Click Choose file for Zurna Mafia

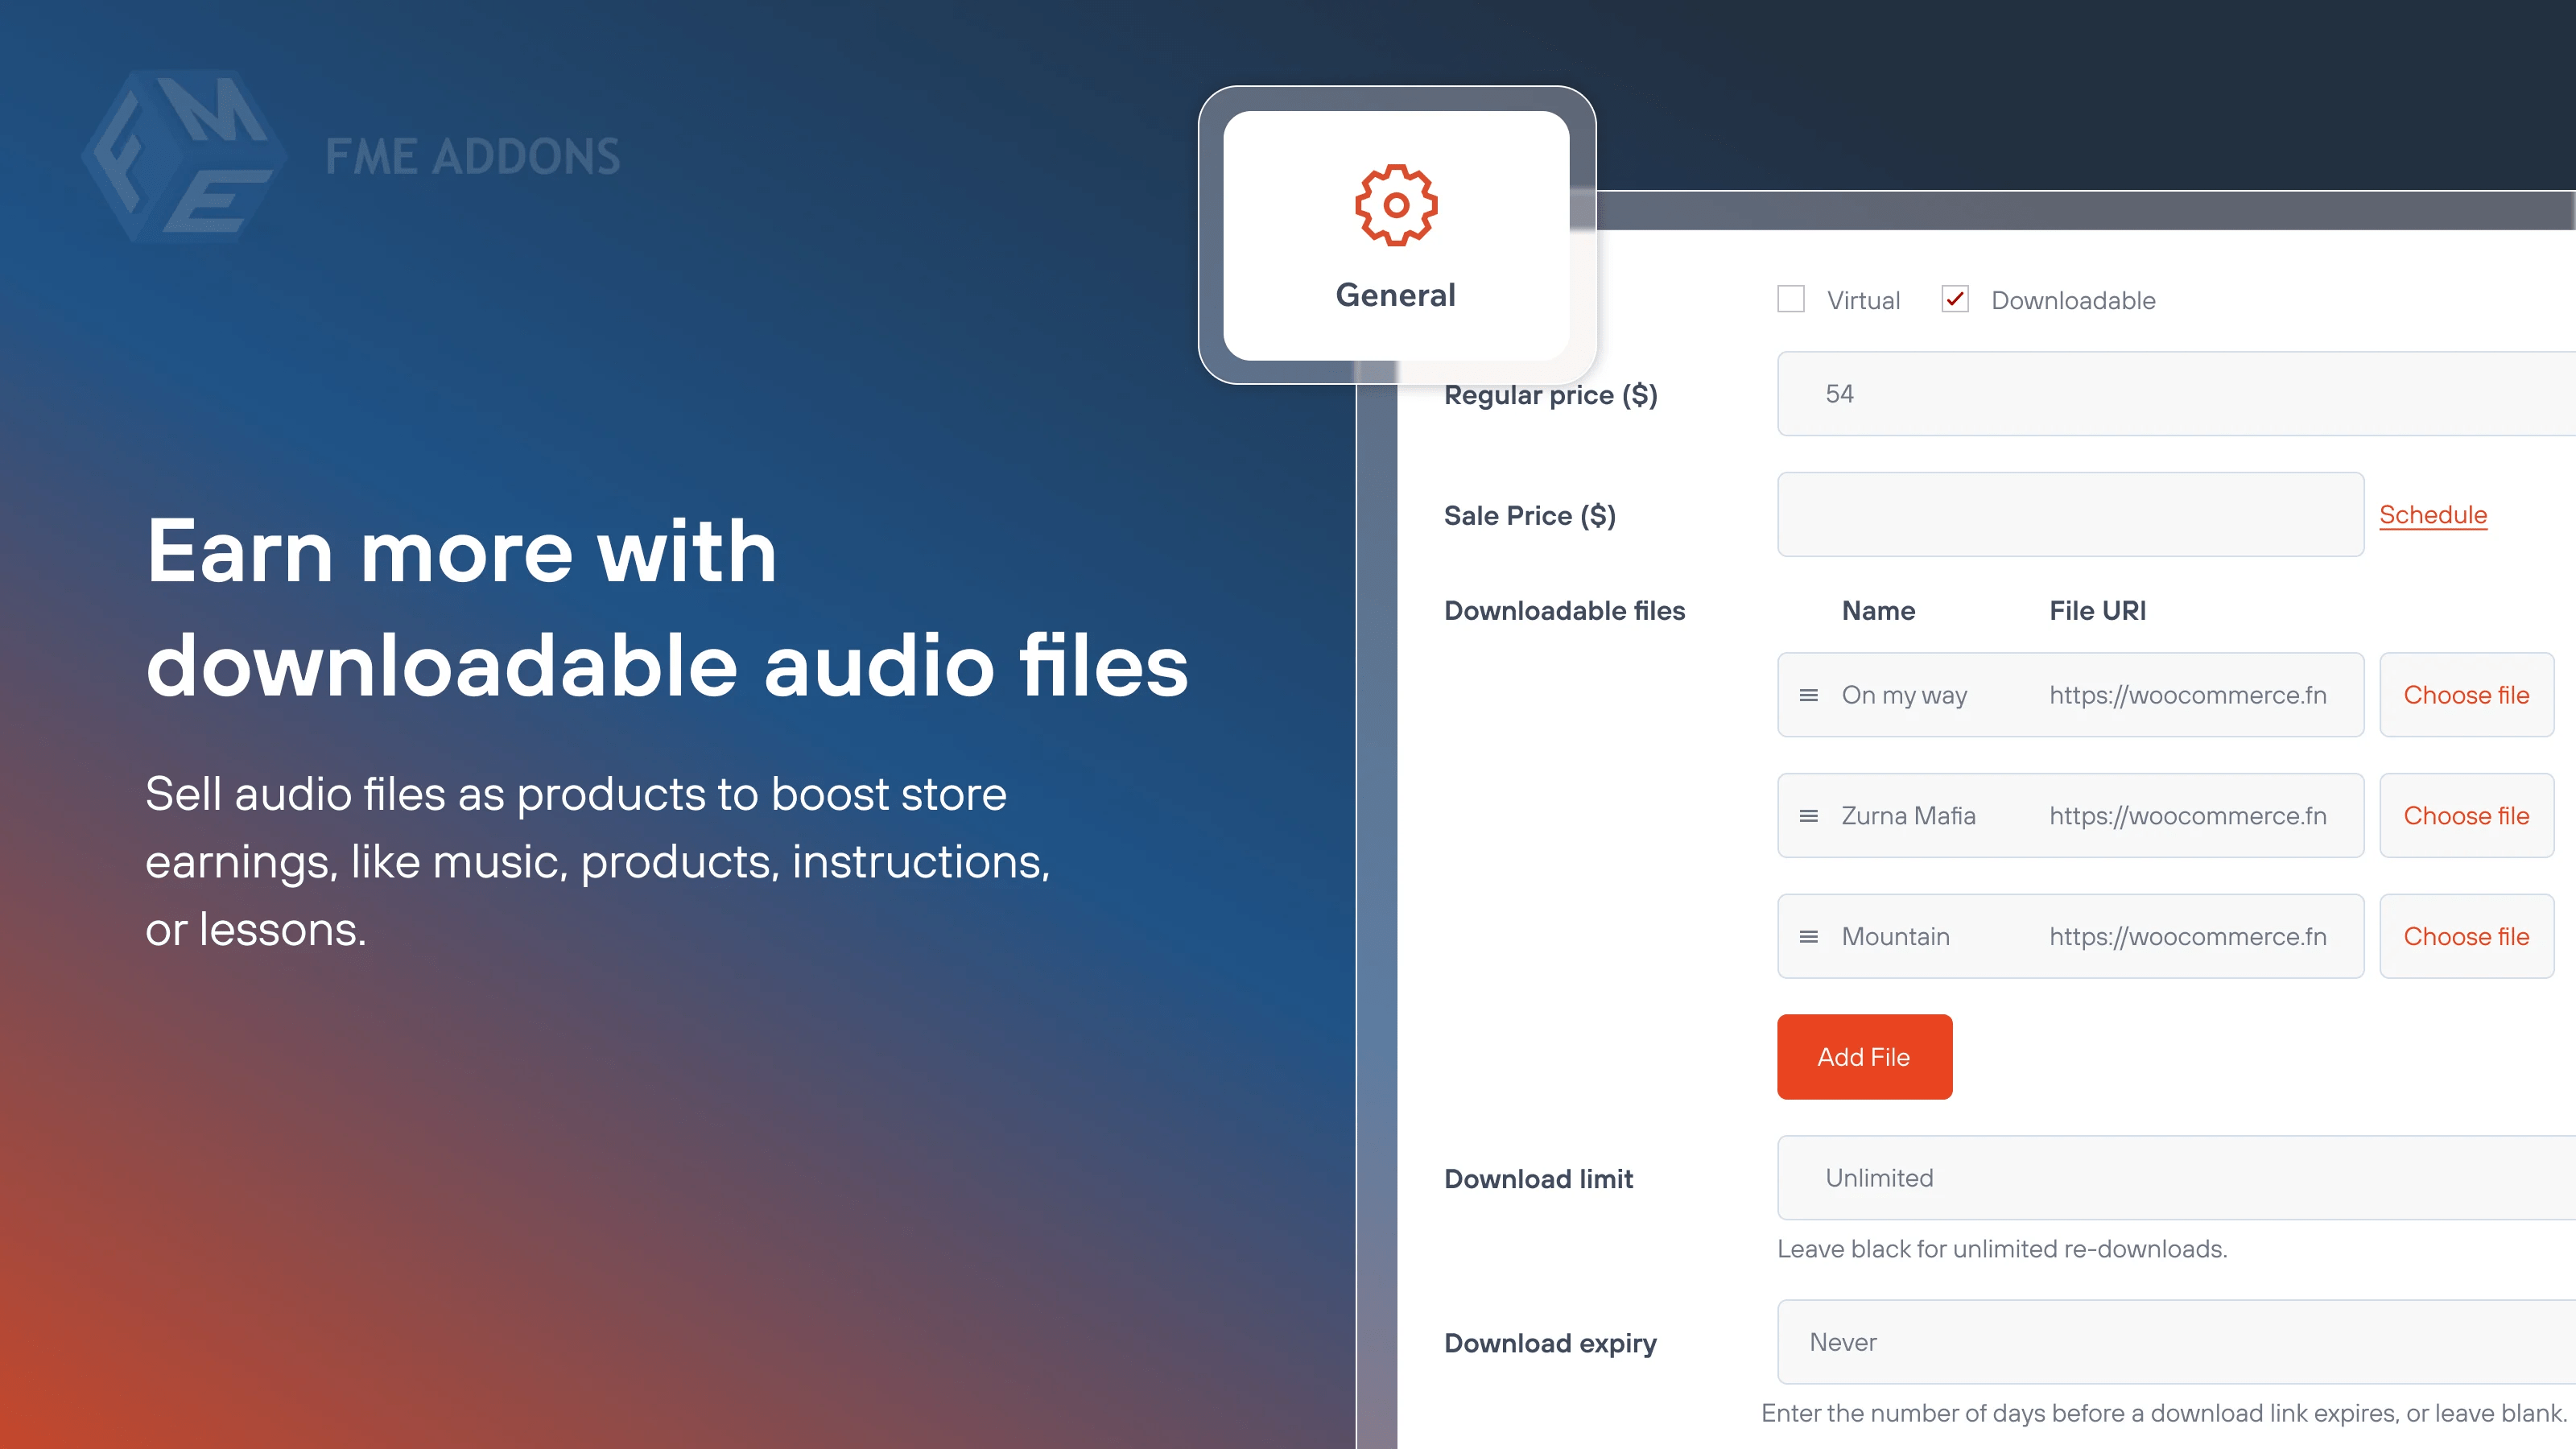[x=2466, y=815]
